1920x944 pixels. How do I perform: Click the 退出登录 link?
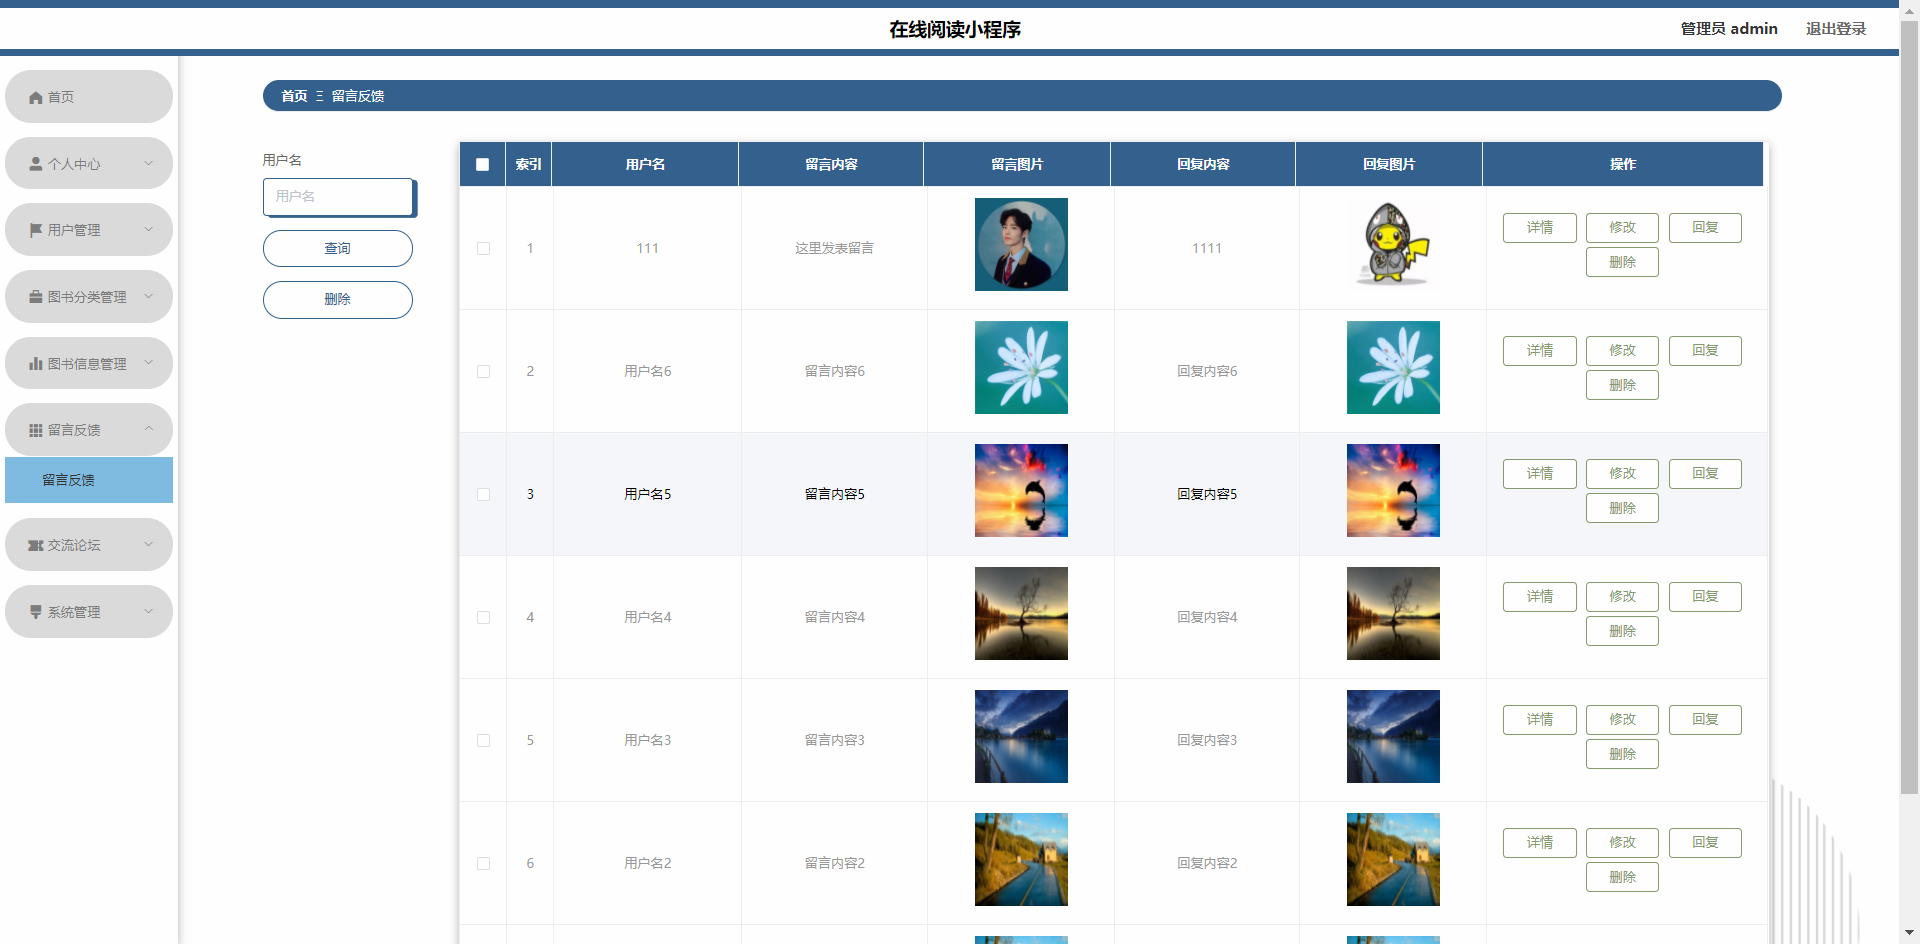pos(1836,29)
